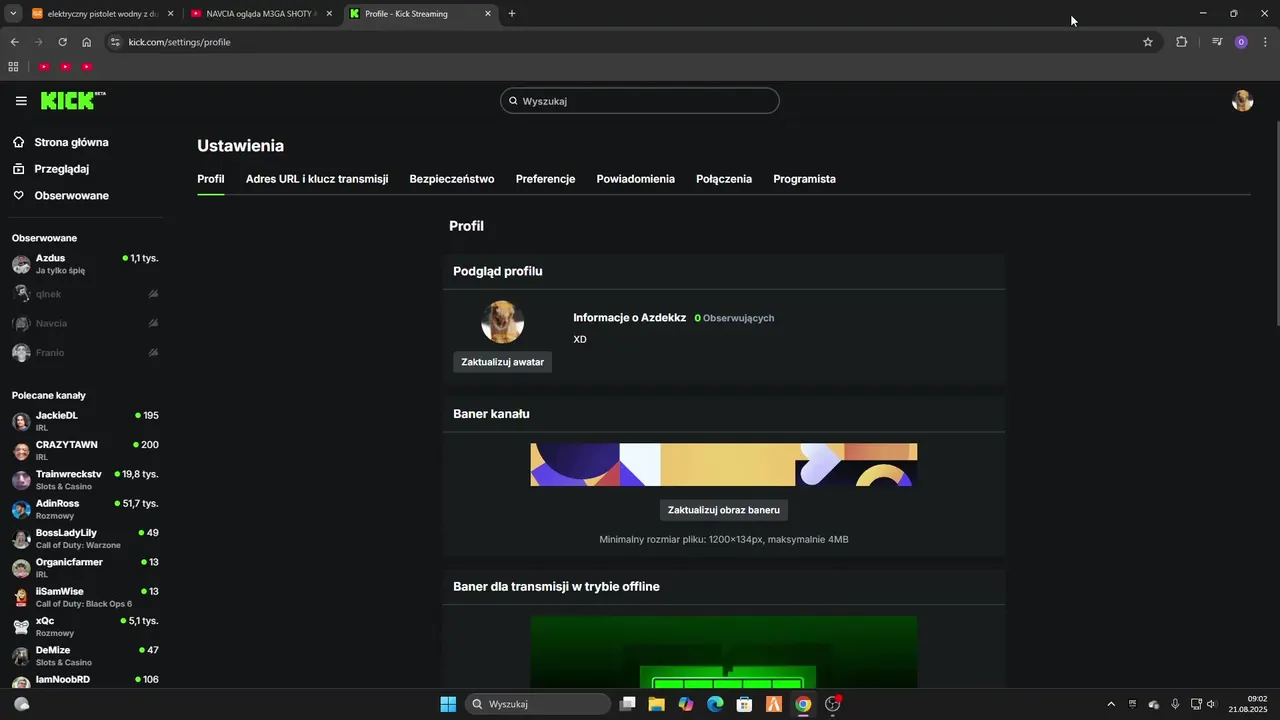
Task: Open Windows Start menu
Action: point(448,704)
